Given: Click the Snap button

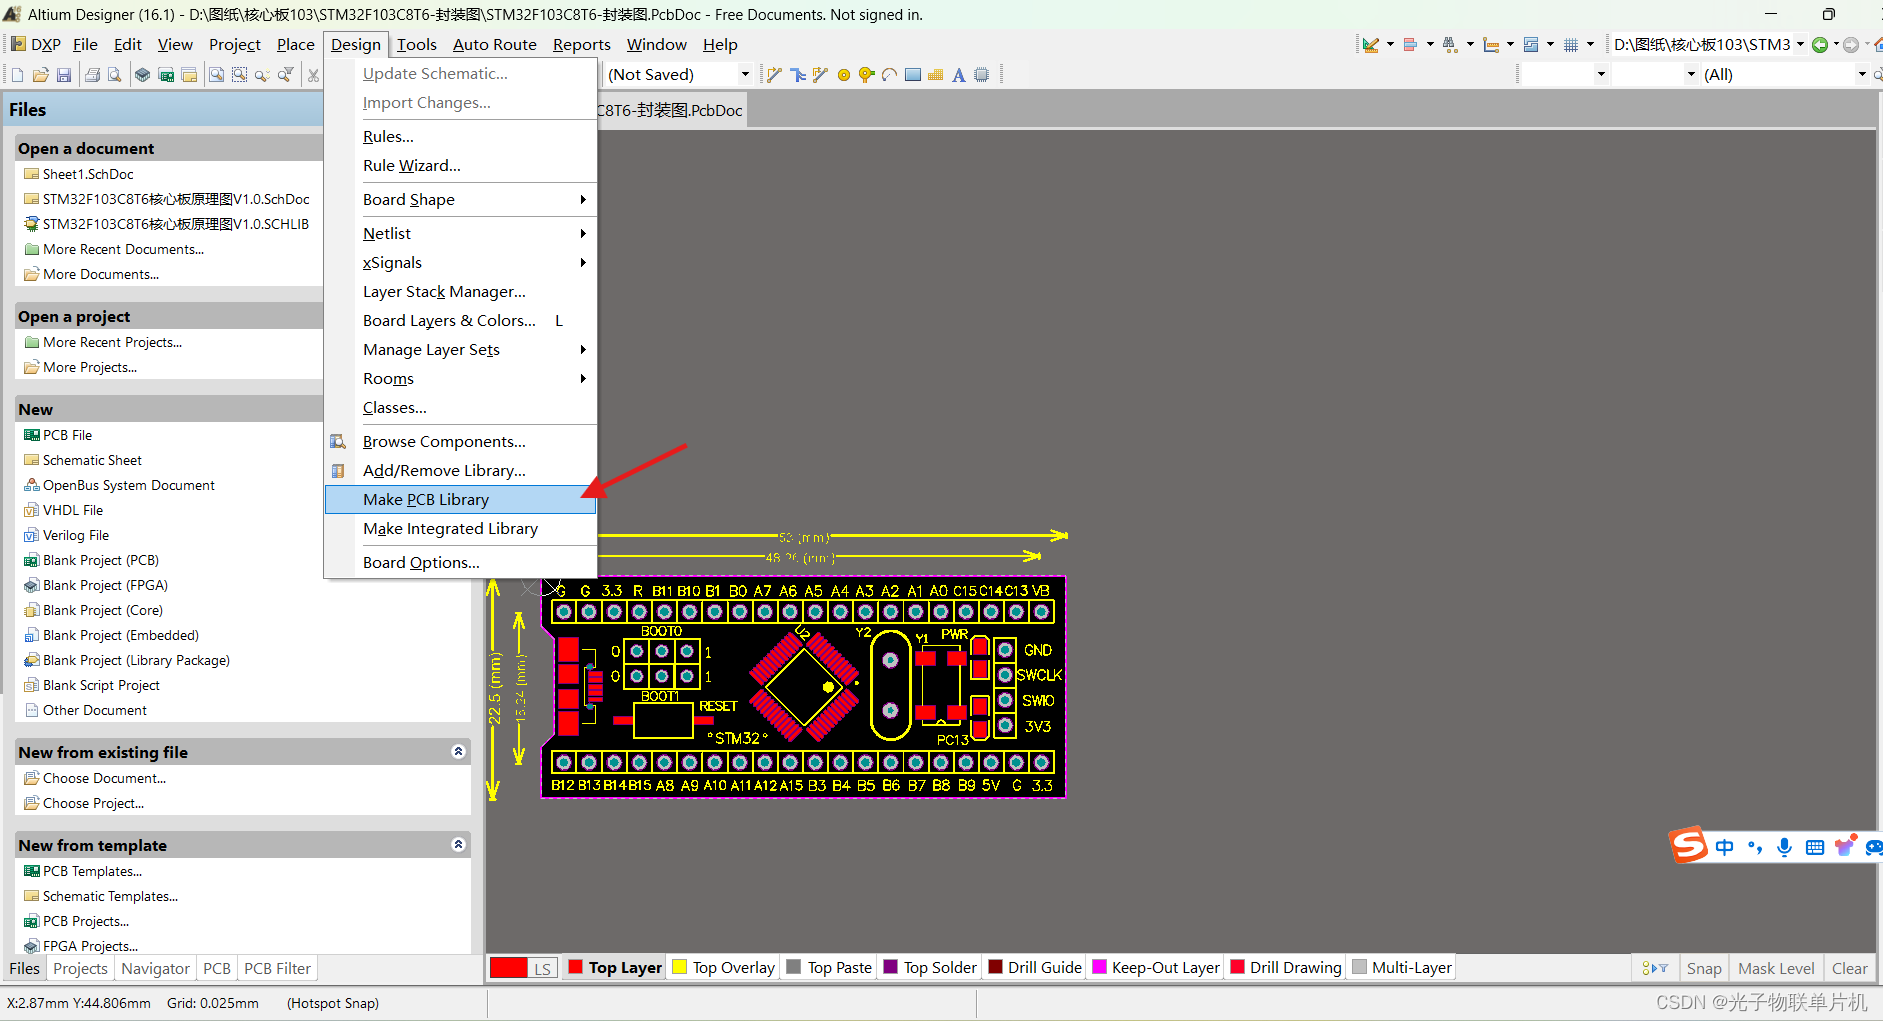Looking at the screenshot, I should click(1704, 969).
